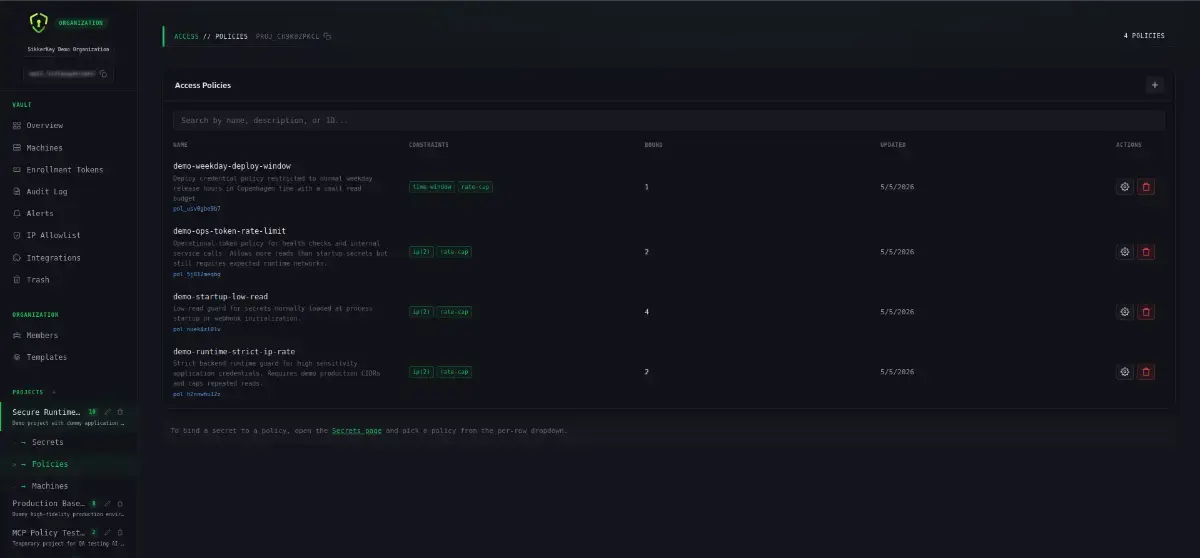Add a new project with the Projects plus icon
The height and width of the screenshot is (558, 1200).
pos(54,392)
